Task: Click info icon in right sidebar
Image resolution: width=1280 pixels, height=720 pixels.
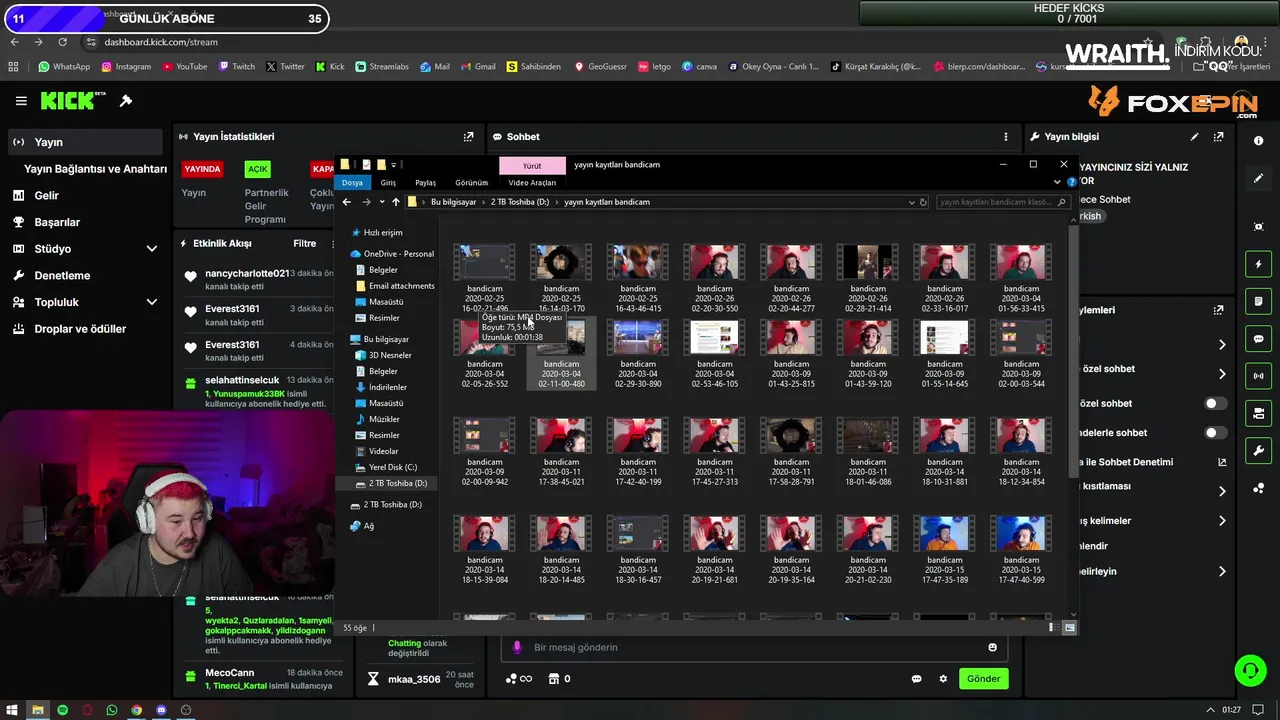Action: (1259, 142)
